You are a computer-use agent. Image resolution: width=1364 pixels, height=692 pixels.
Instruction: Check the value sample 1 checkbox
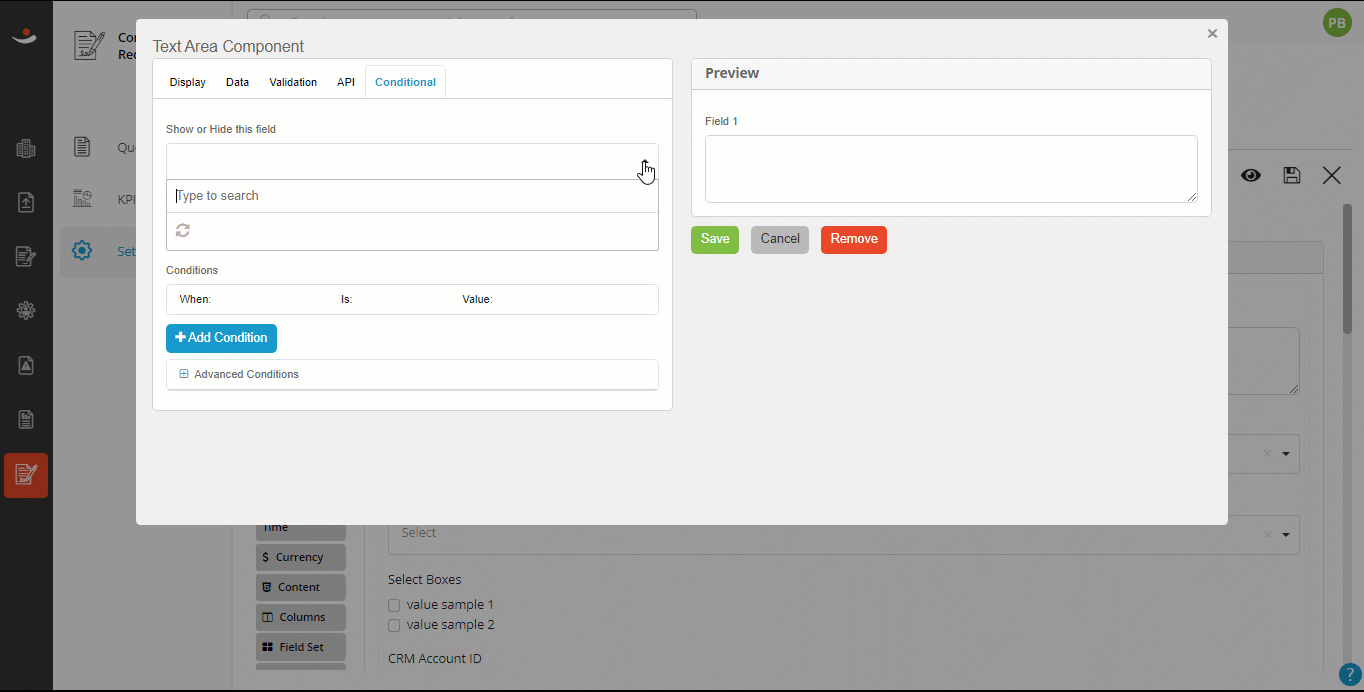(x=394, y=605)
